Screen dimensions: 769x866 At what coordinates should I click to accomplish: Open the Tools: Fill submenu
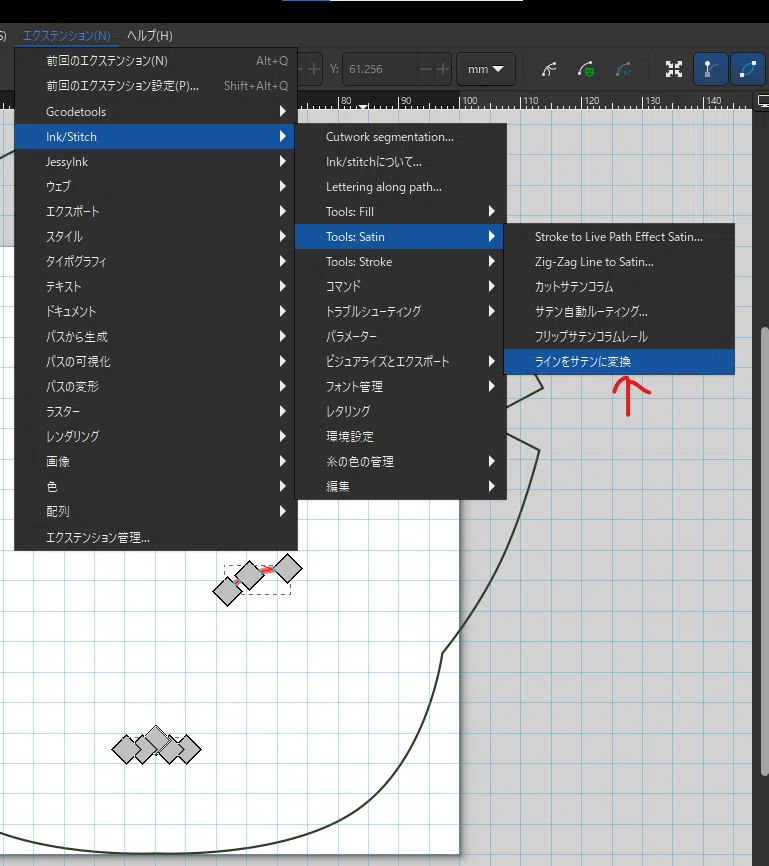pyautogui.click(x=401, y=212)
